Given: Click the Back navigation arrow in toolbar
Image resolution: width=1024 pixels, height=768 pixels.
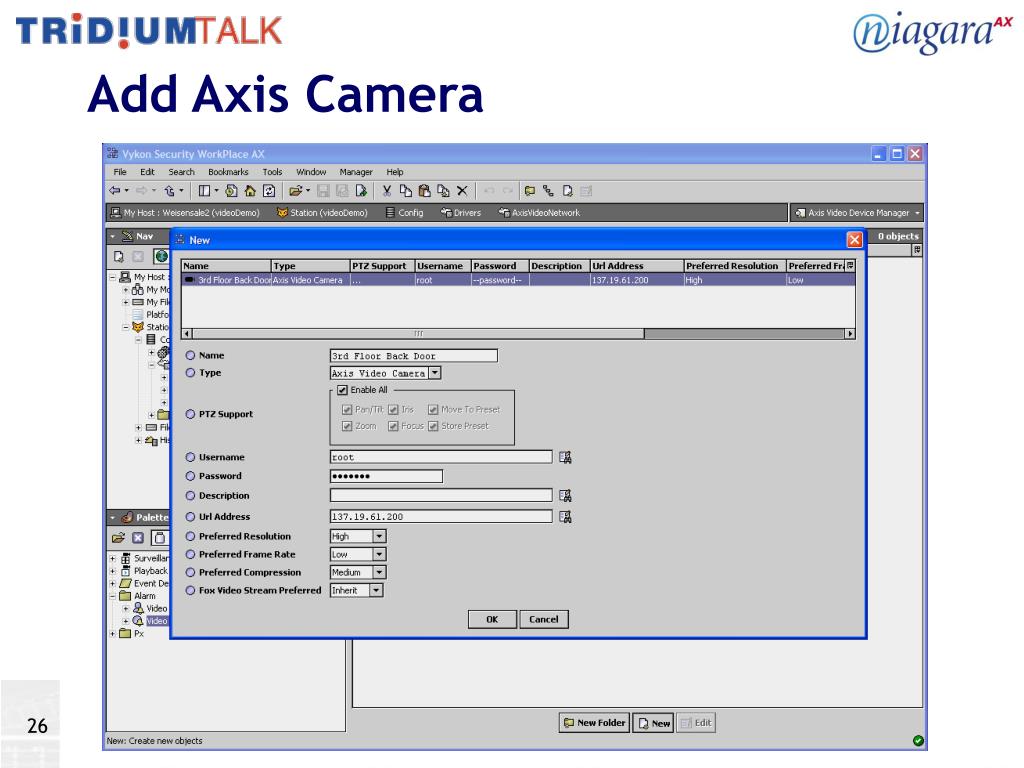Looking at the screenshot, I should (x=115, y=191).
